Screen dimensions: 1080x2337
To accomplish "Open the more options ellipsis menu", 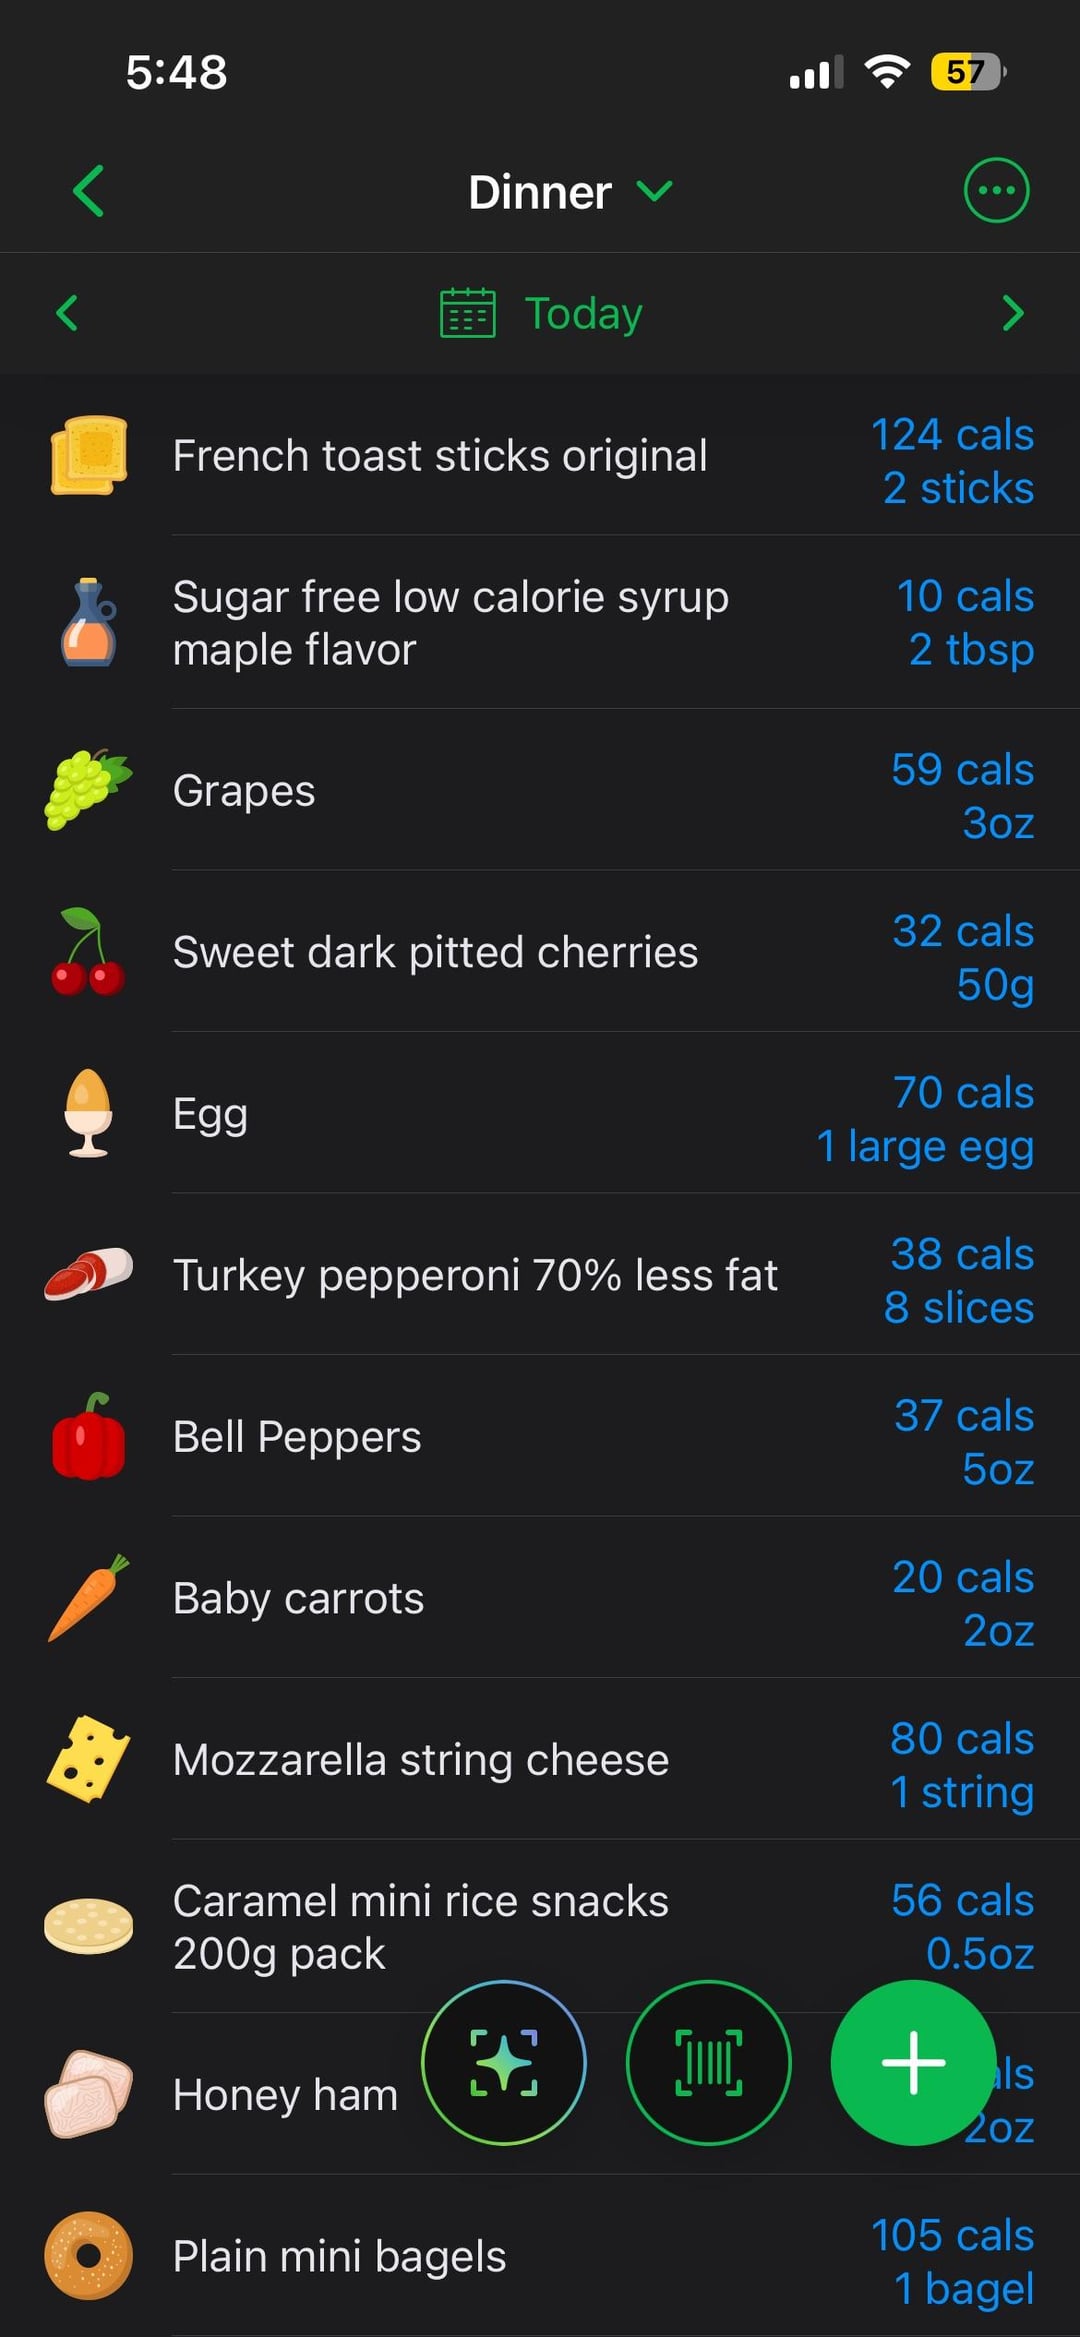I will click(995, 190).
